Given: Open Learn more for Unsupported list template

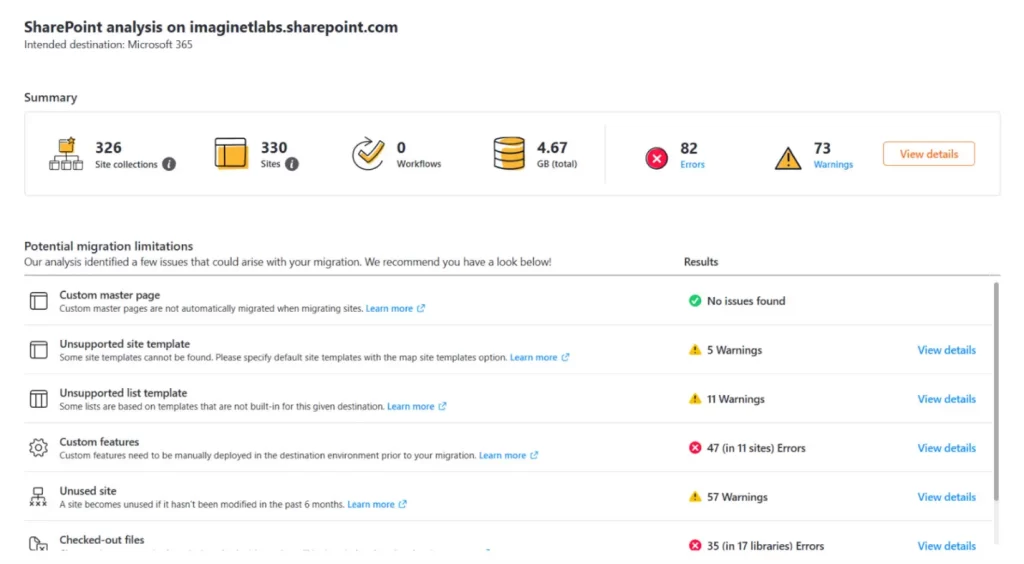Looking at the screenshot, I should pos(411,406).
